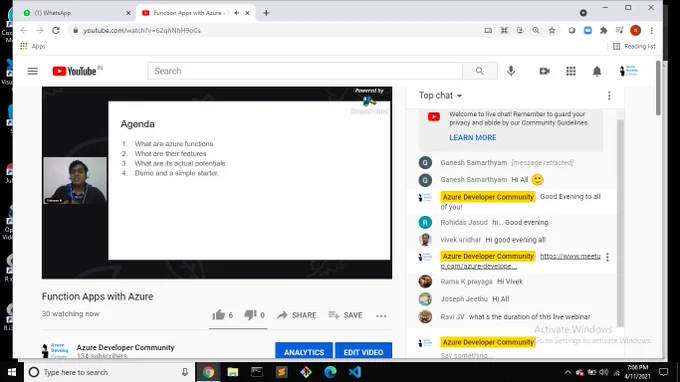Click Rama K.prayaga's Hi Vivek message
The height and width of the screenshot is (382, 680).
coord(510,281)
